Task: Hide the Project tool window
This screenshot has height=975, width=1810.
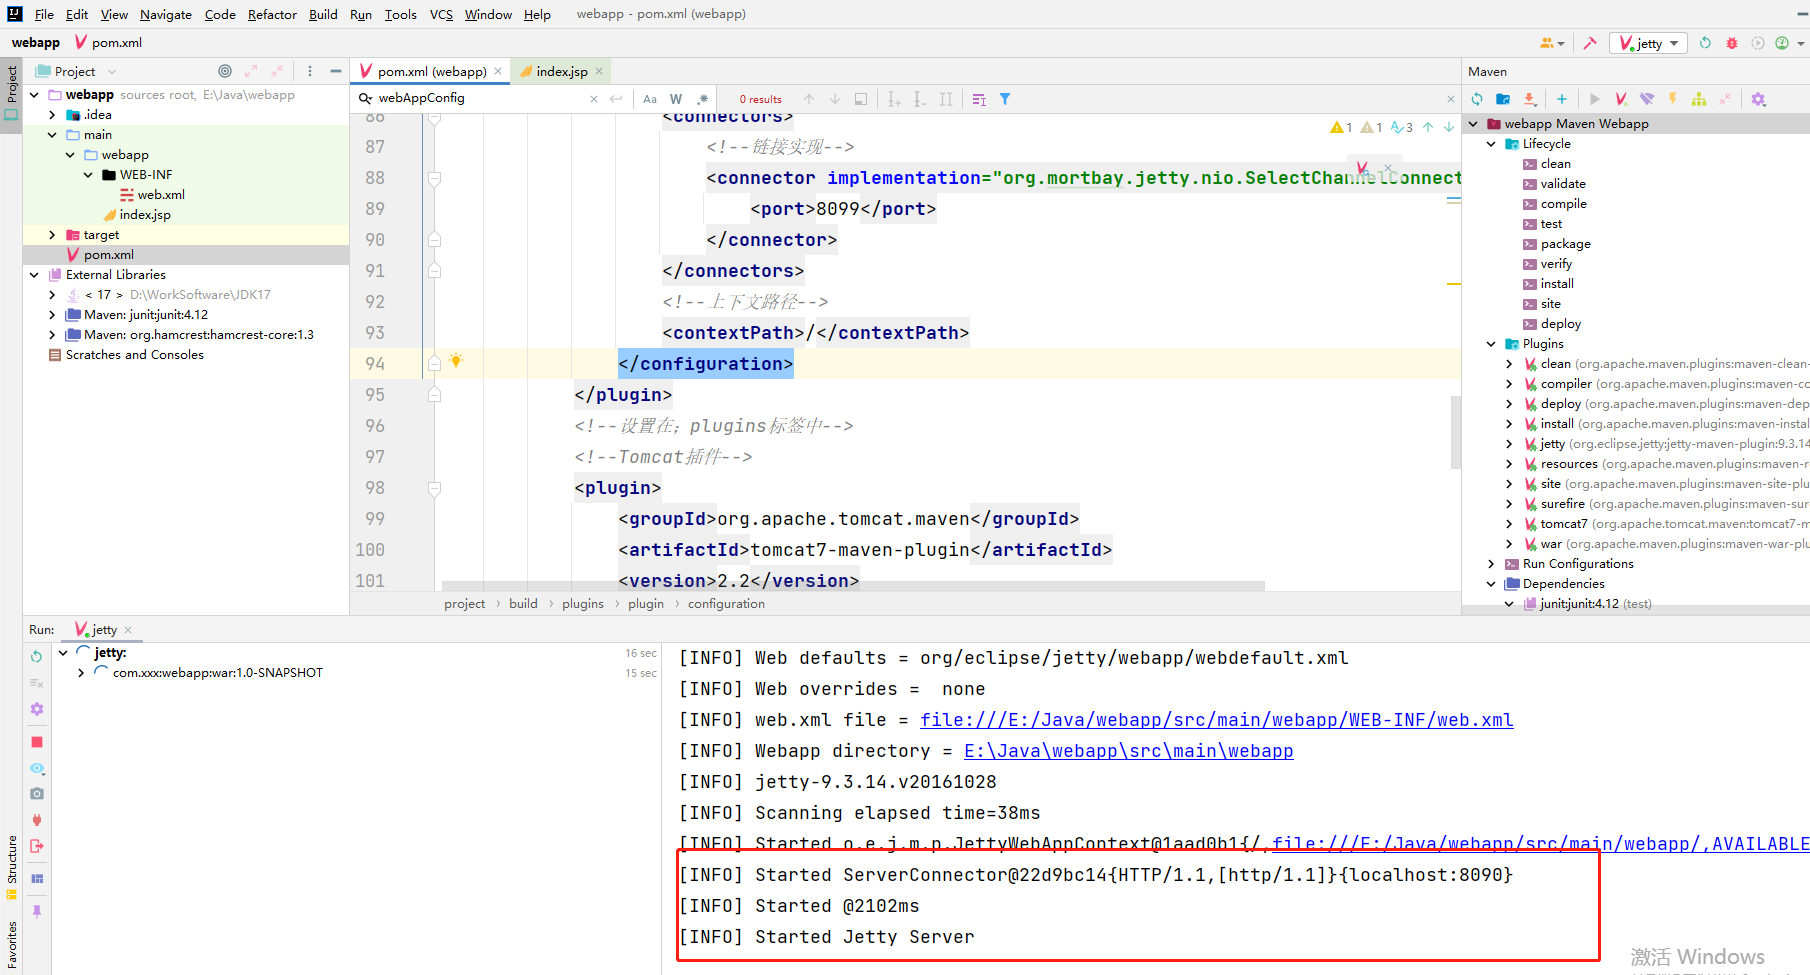Action: (x=336, y=71)
